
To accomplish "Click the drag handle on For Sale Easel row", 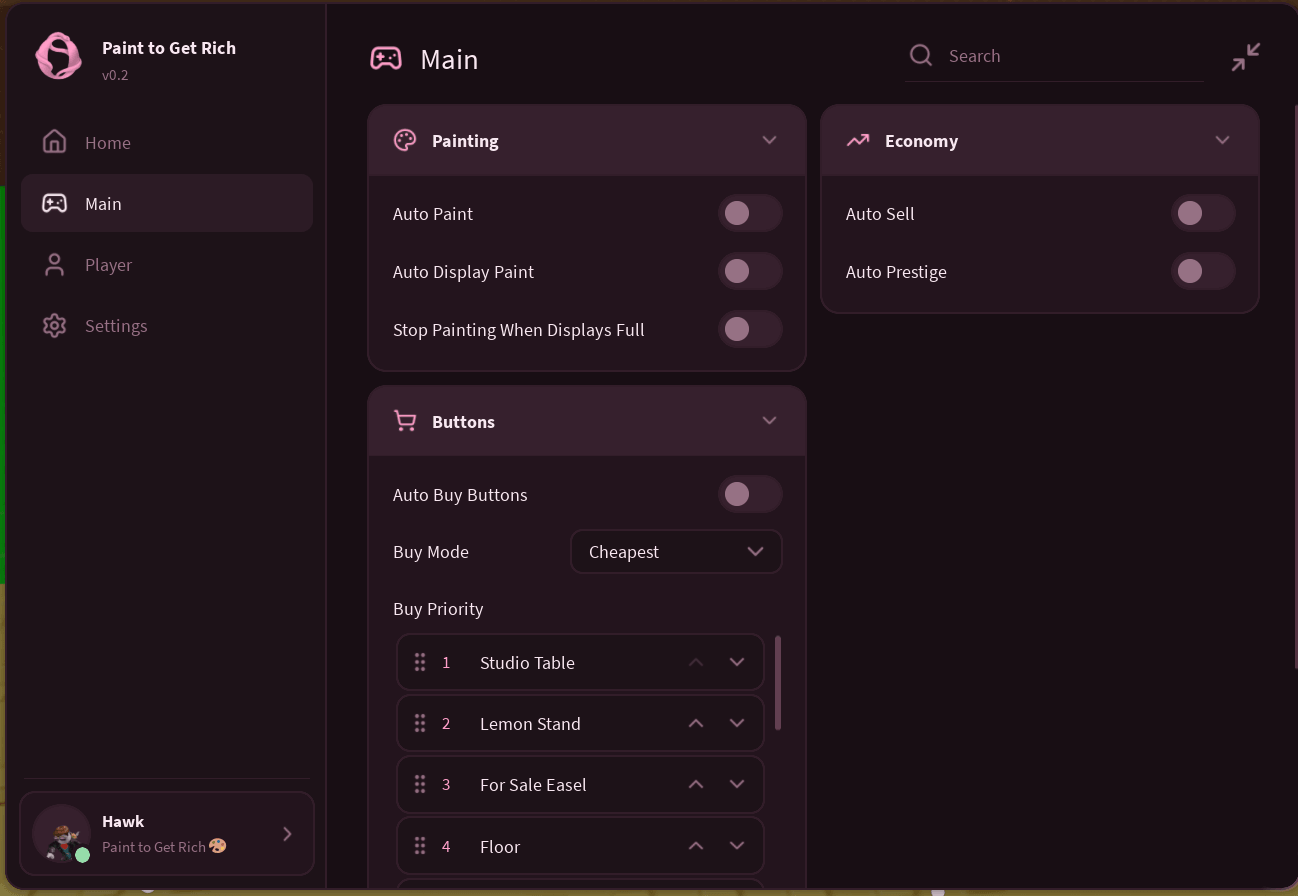I will (x=420, y=784).
